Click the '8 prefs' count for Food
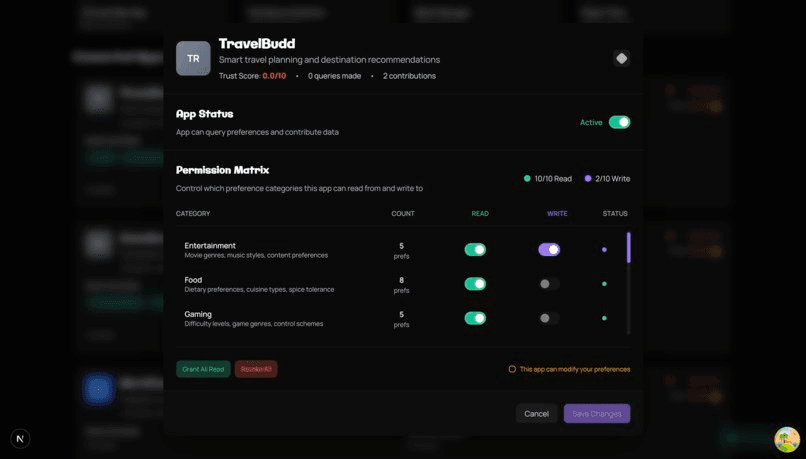Viewport: 806px width, 459px height. click(x=401, y=285)
